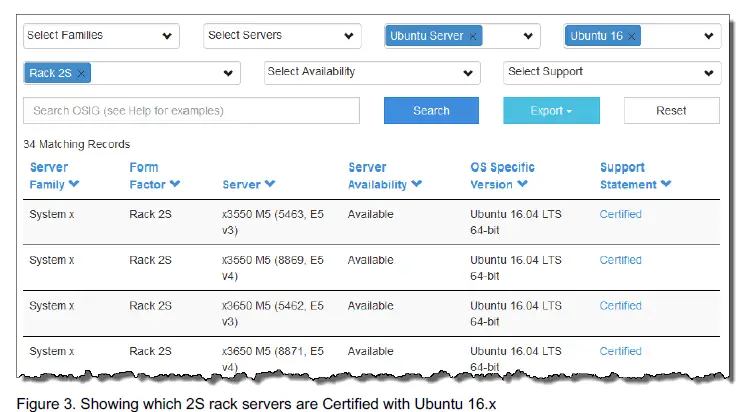Sort by Server Family column header

click(x=54, y=176)
